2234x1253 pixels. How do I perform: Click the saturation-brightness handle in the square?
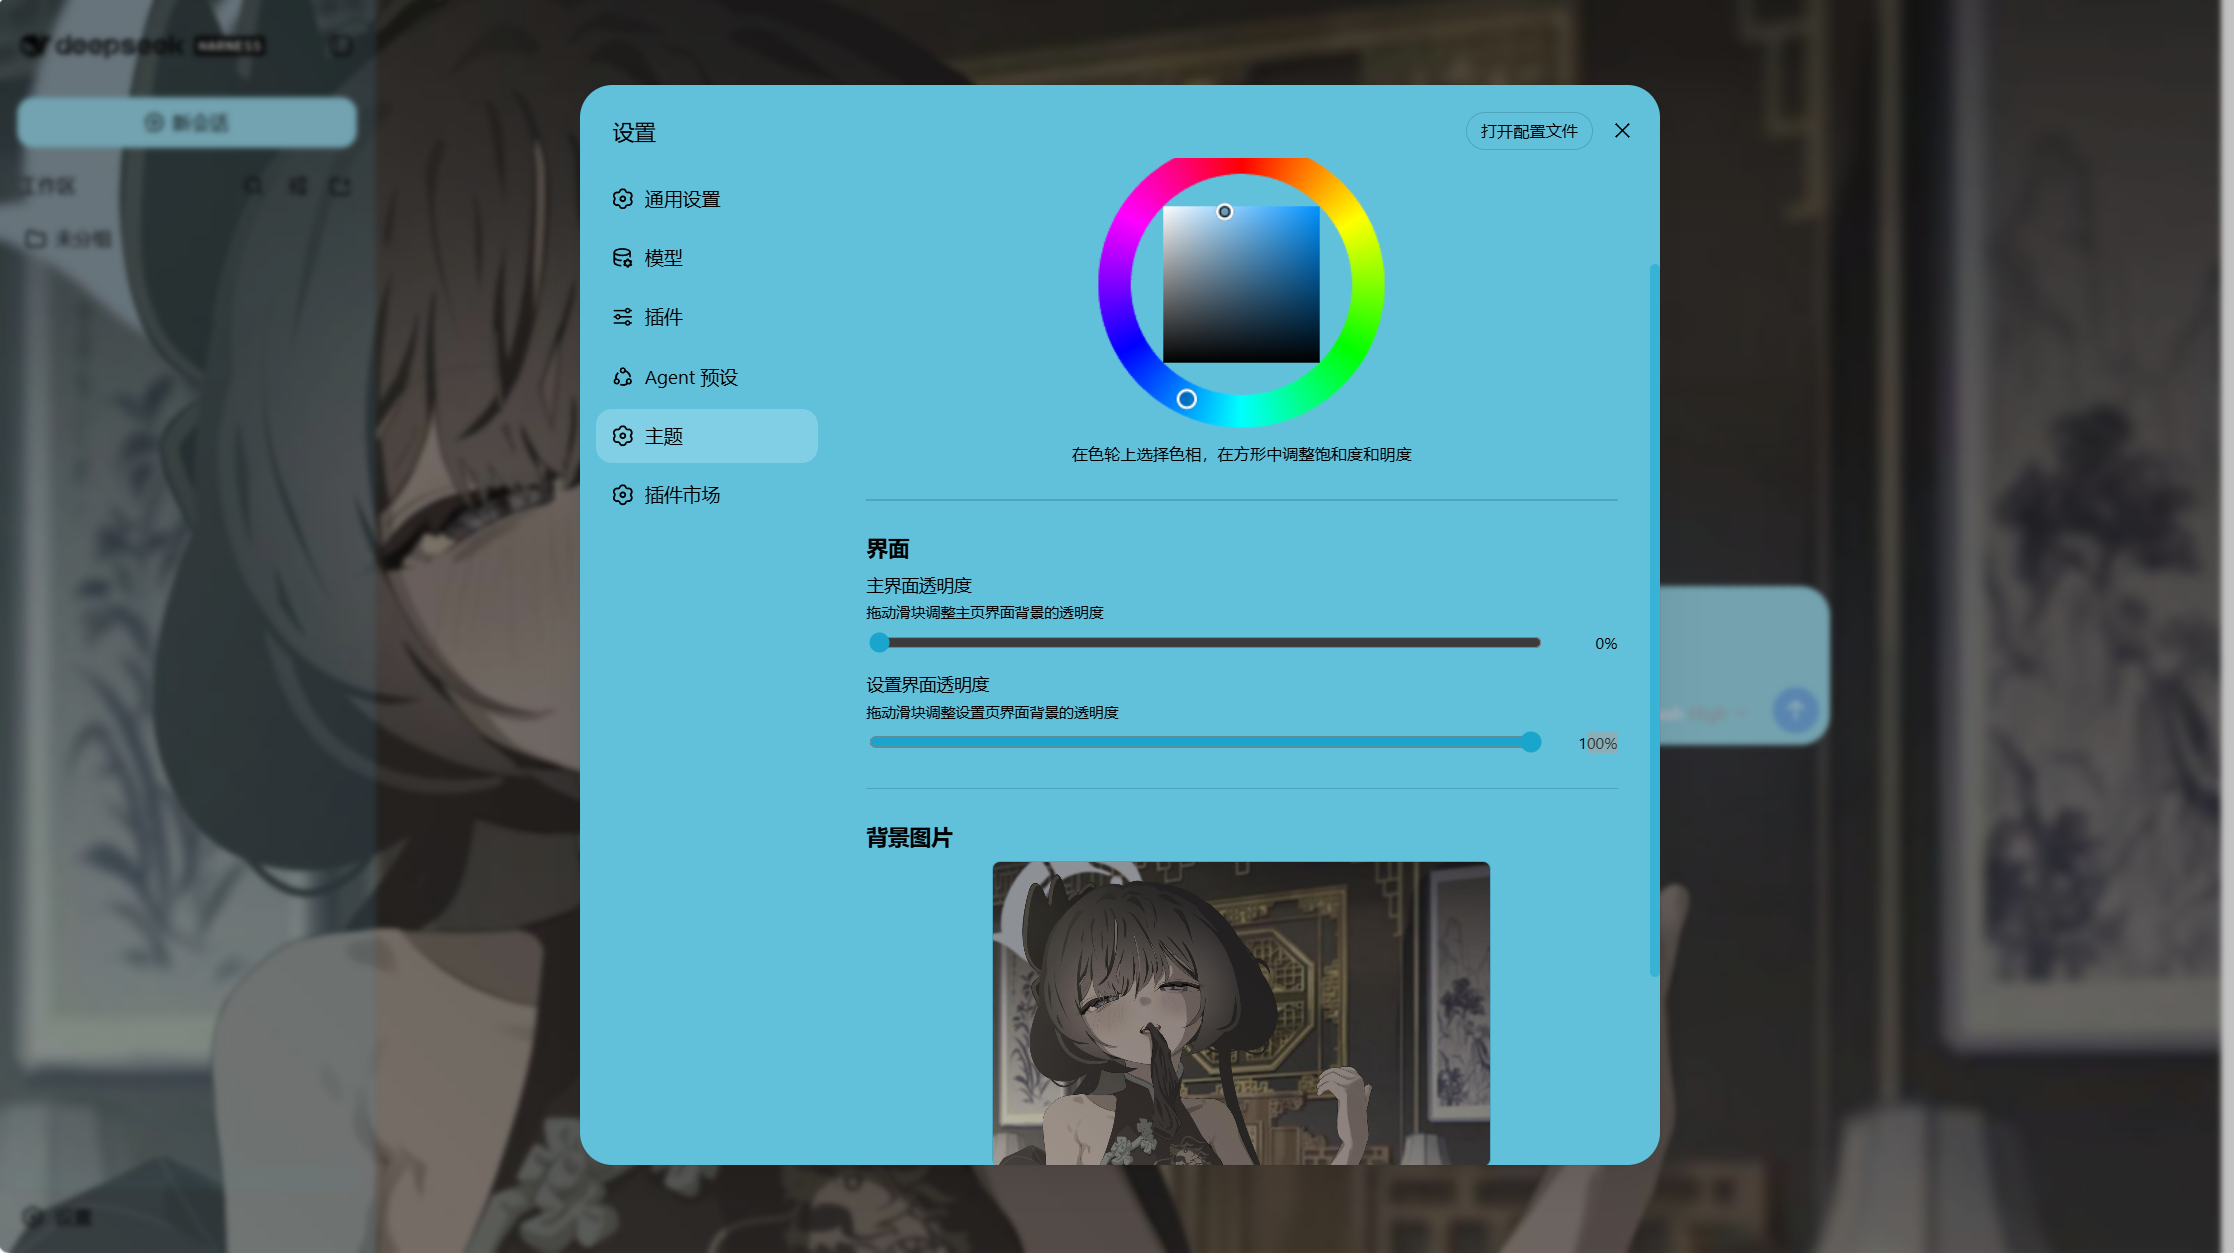(x=1224, y=212)
